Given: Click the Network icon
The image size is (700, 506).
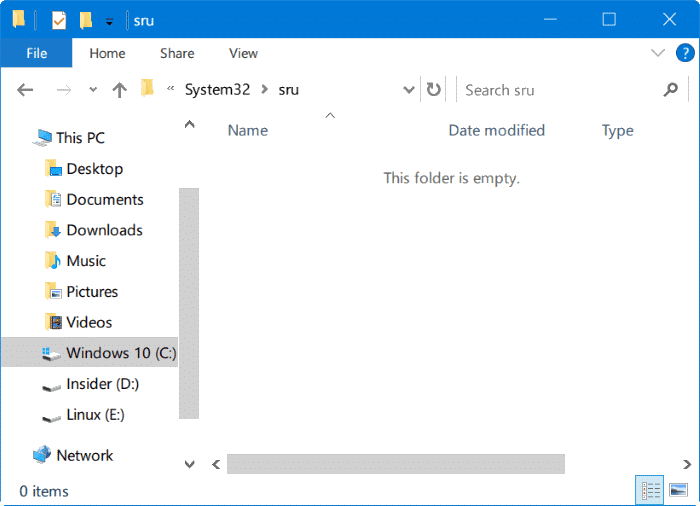Looking at the screenshot, I should [42, 455].
